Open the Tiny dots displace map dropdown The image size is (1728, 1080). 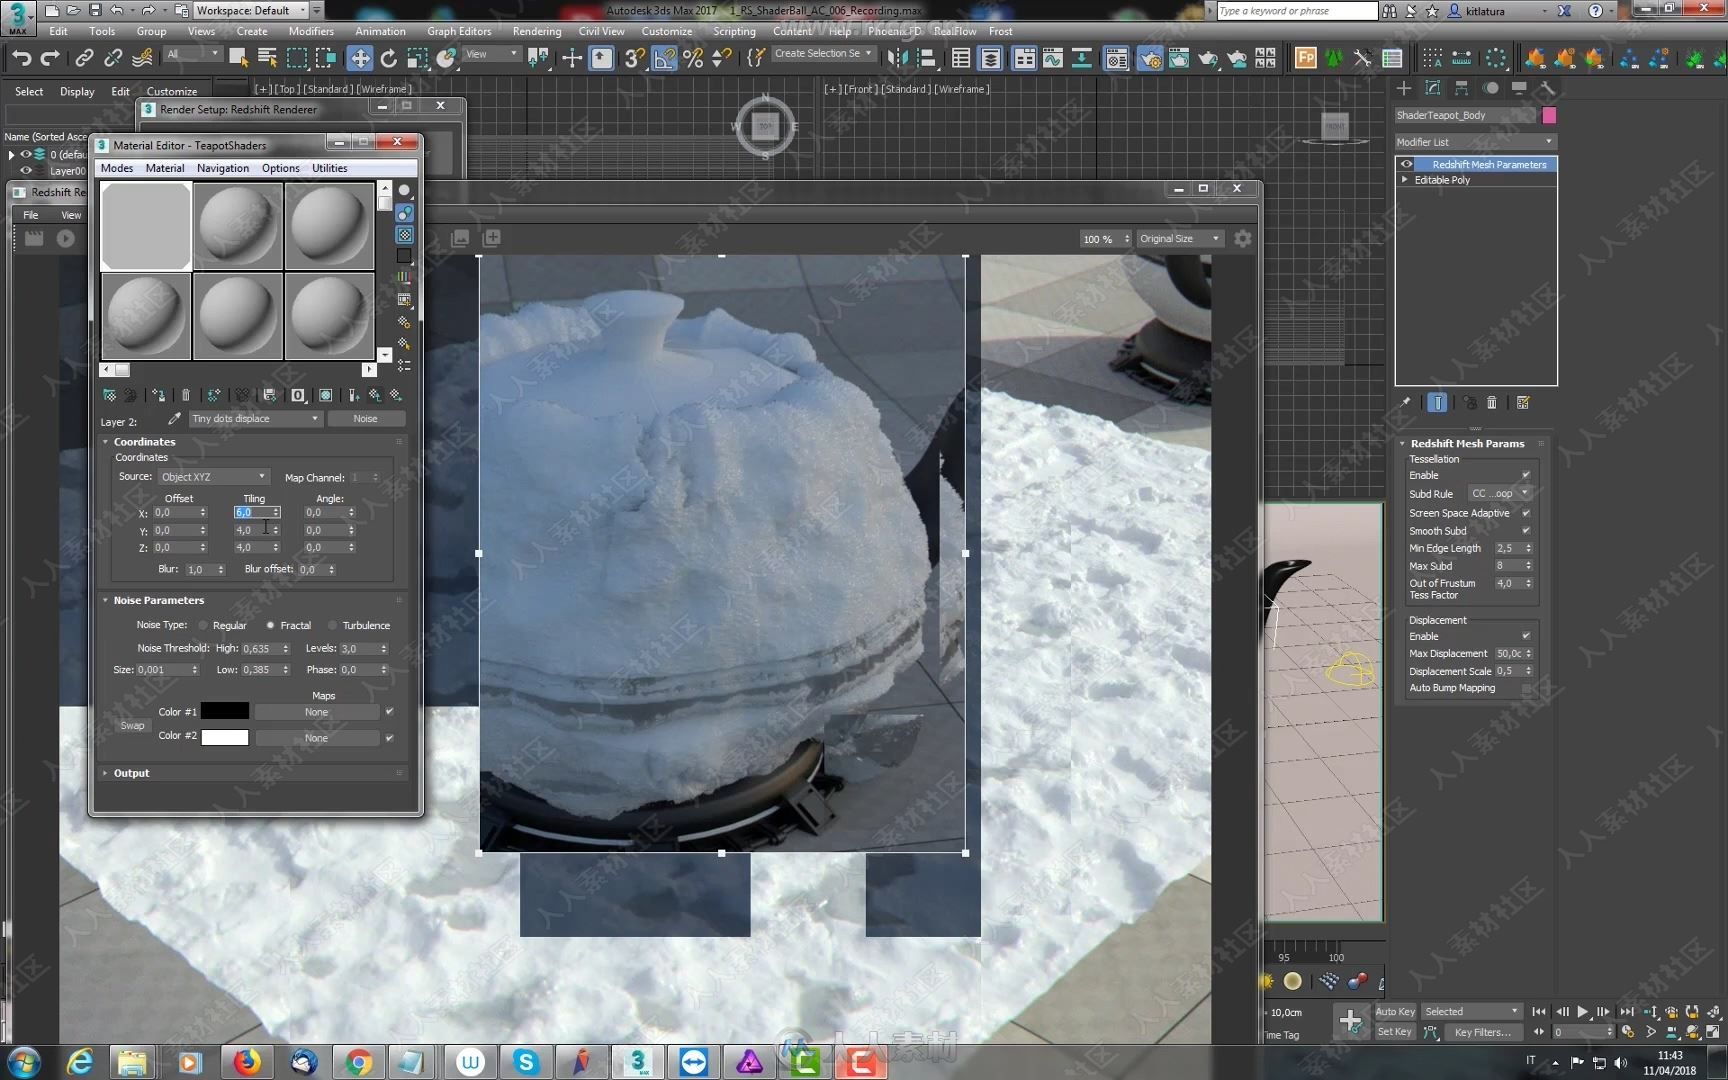pos(255,419)
